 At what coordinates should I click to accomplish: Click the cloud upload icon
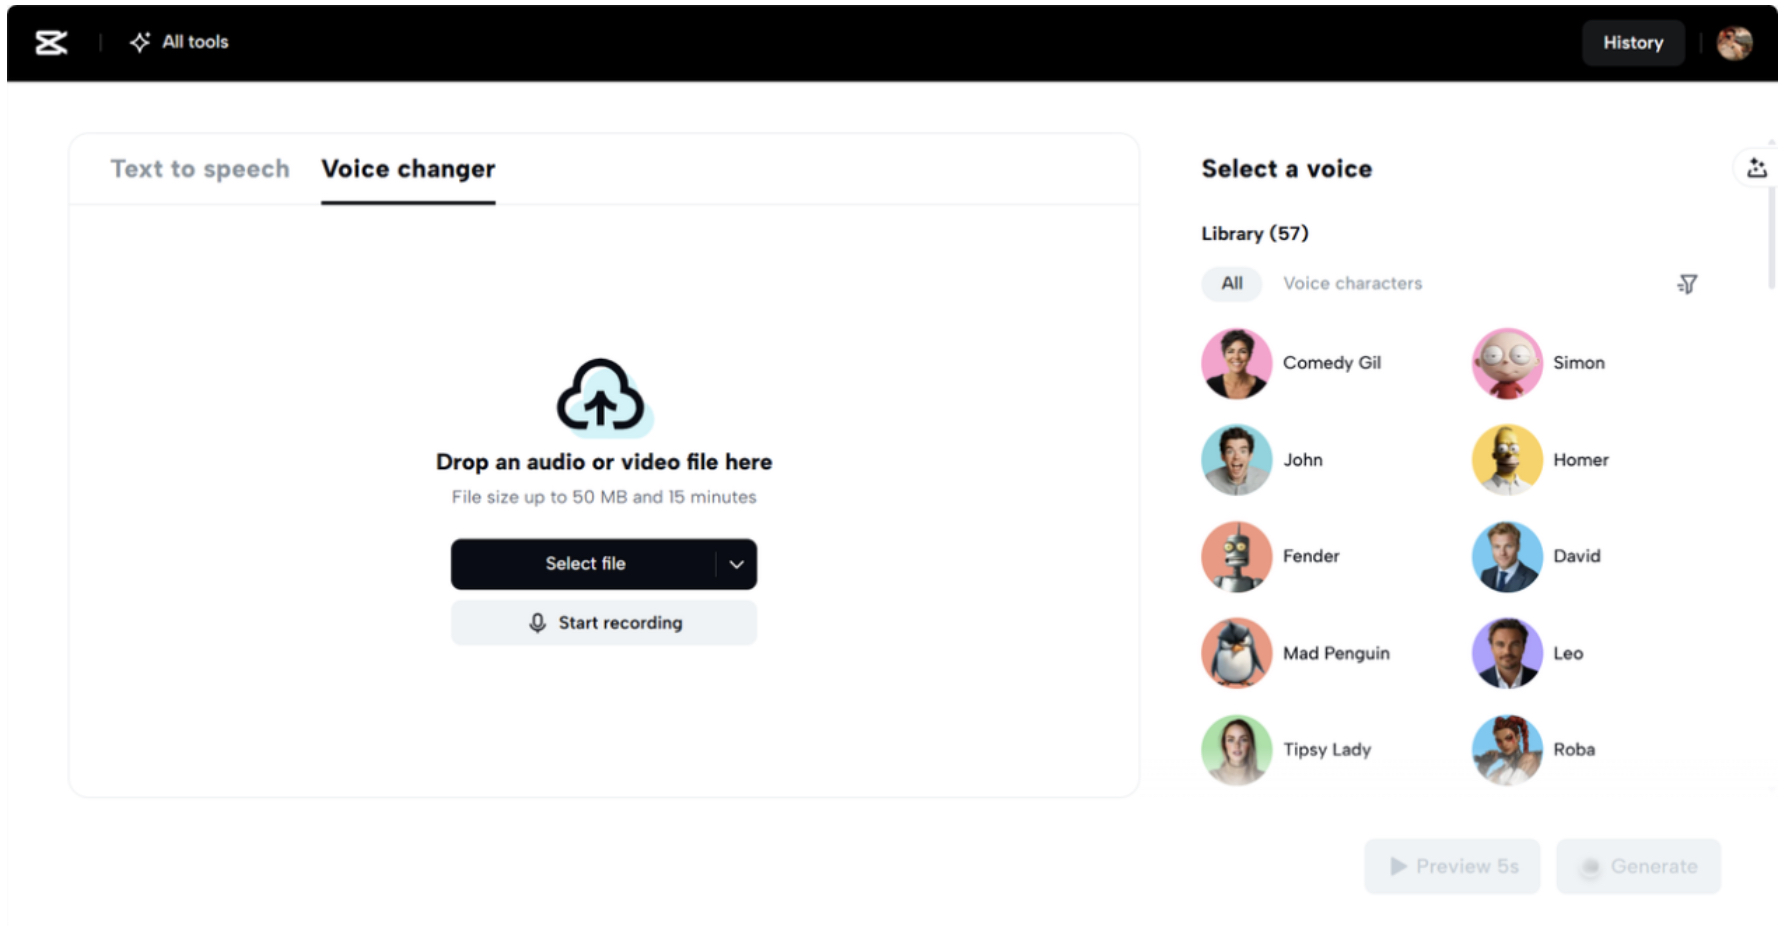603,397
